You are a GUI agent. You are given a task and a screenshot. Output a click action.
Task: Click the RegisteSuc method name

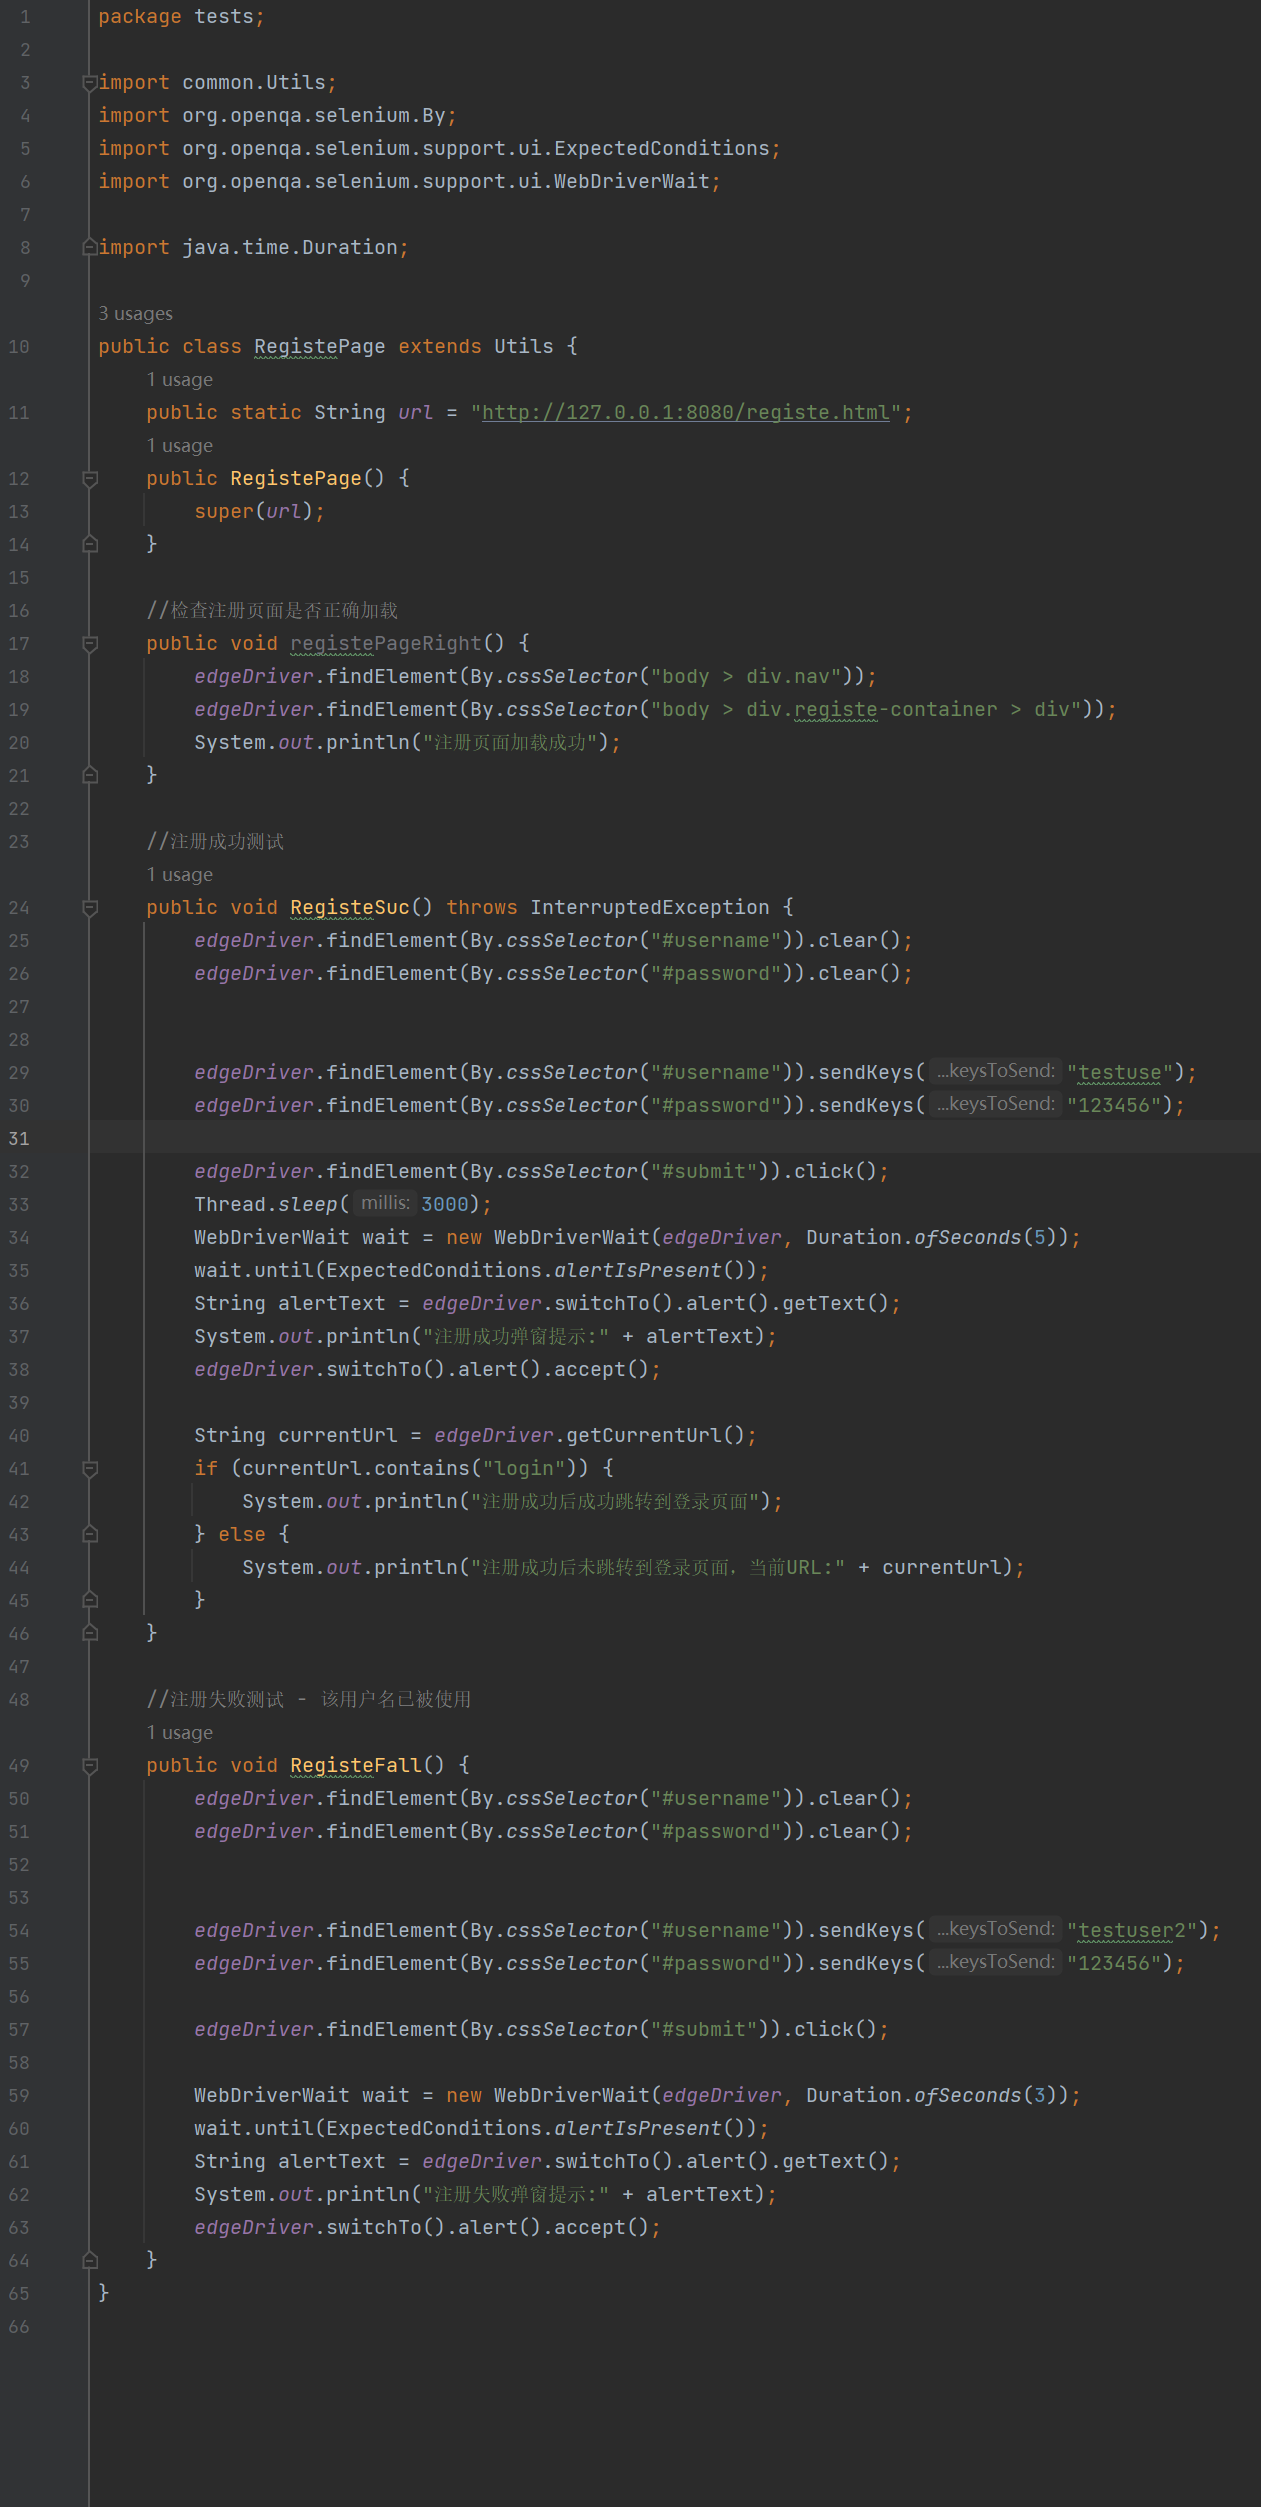tap(350, 908)
